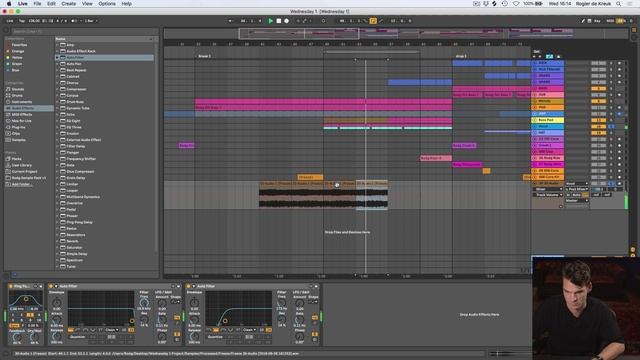Click the Add Folder link in Places

(x=22, y=184)
